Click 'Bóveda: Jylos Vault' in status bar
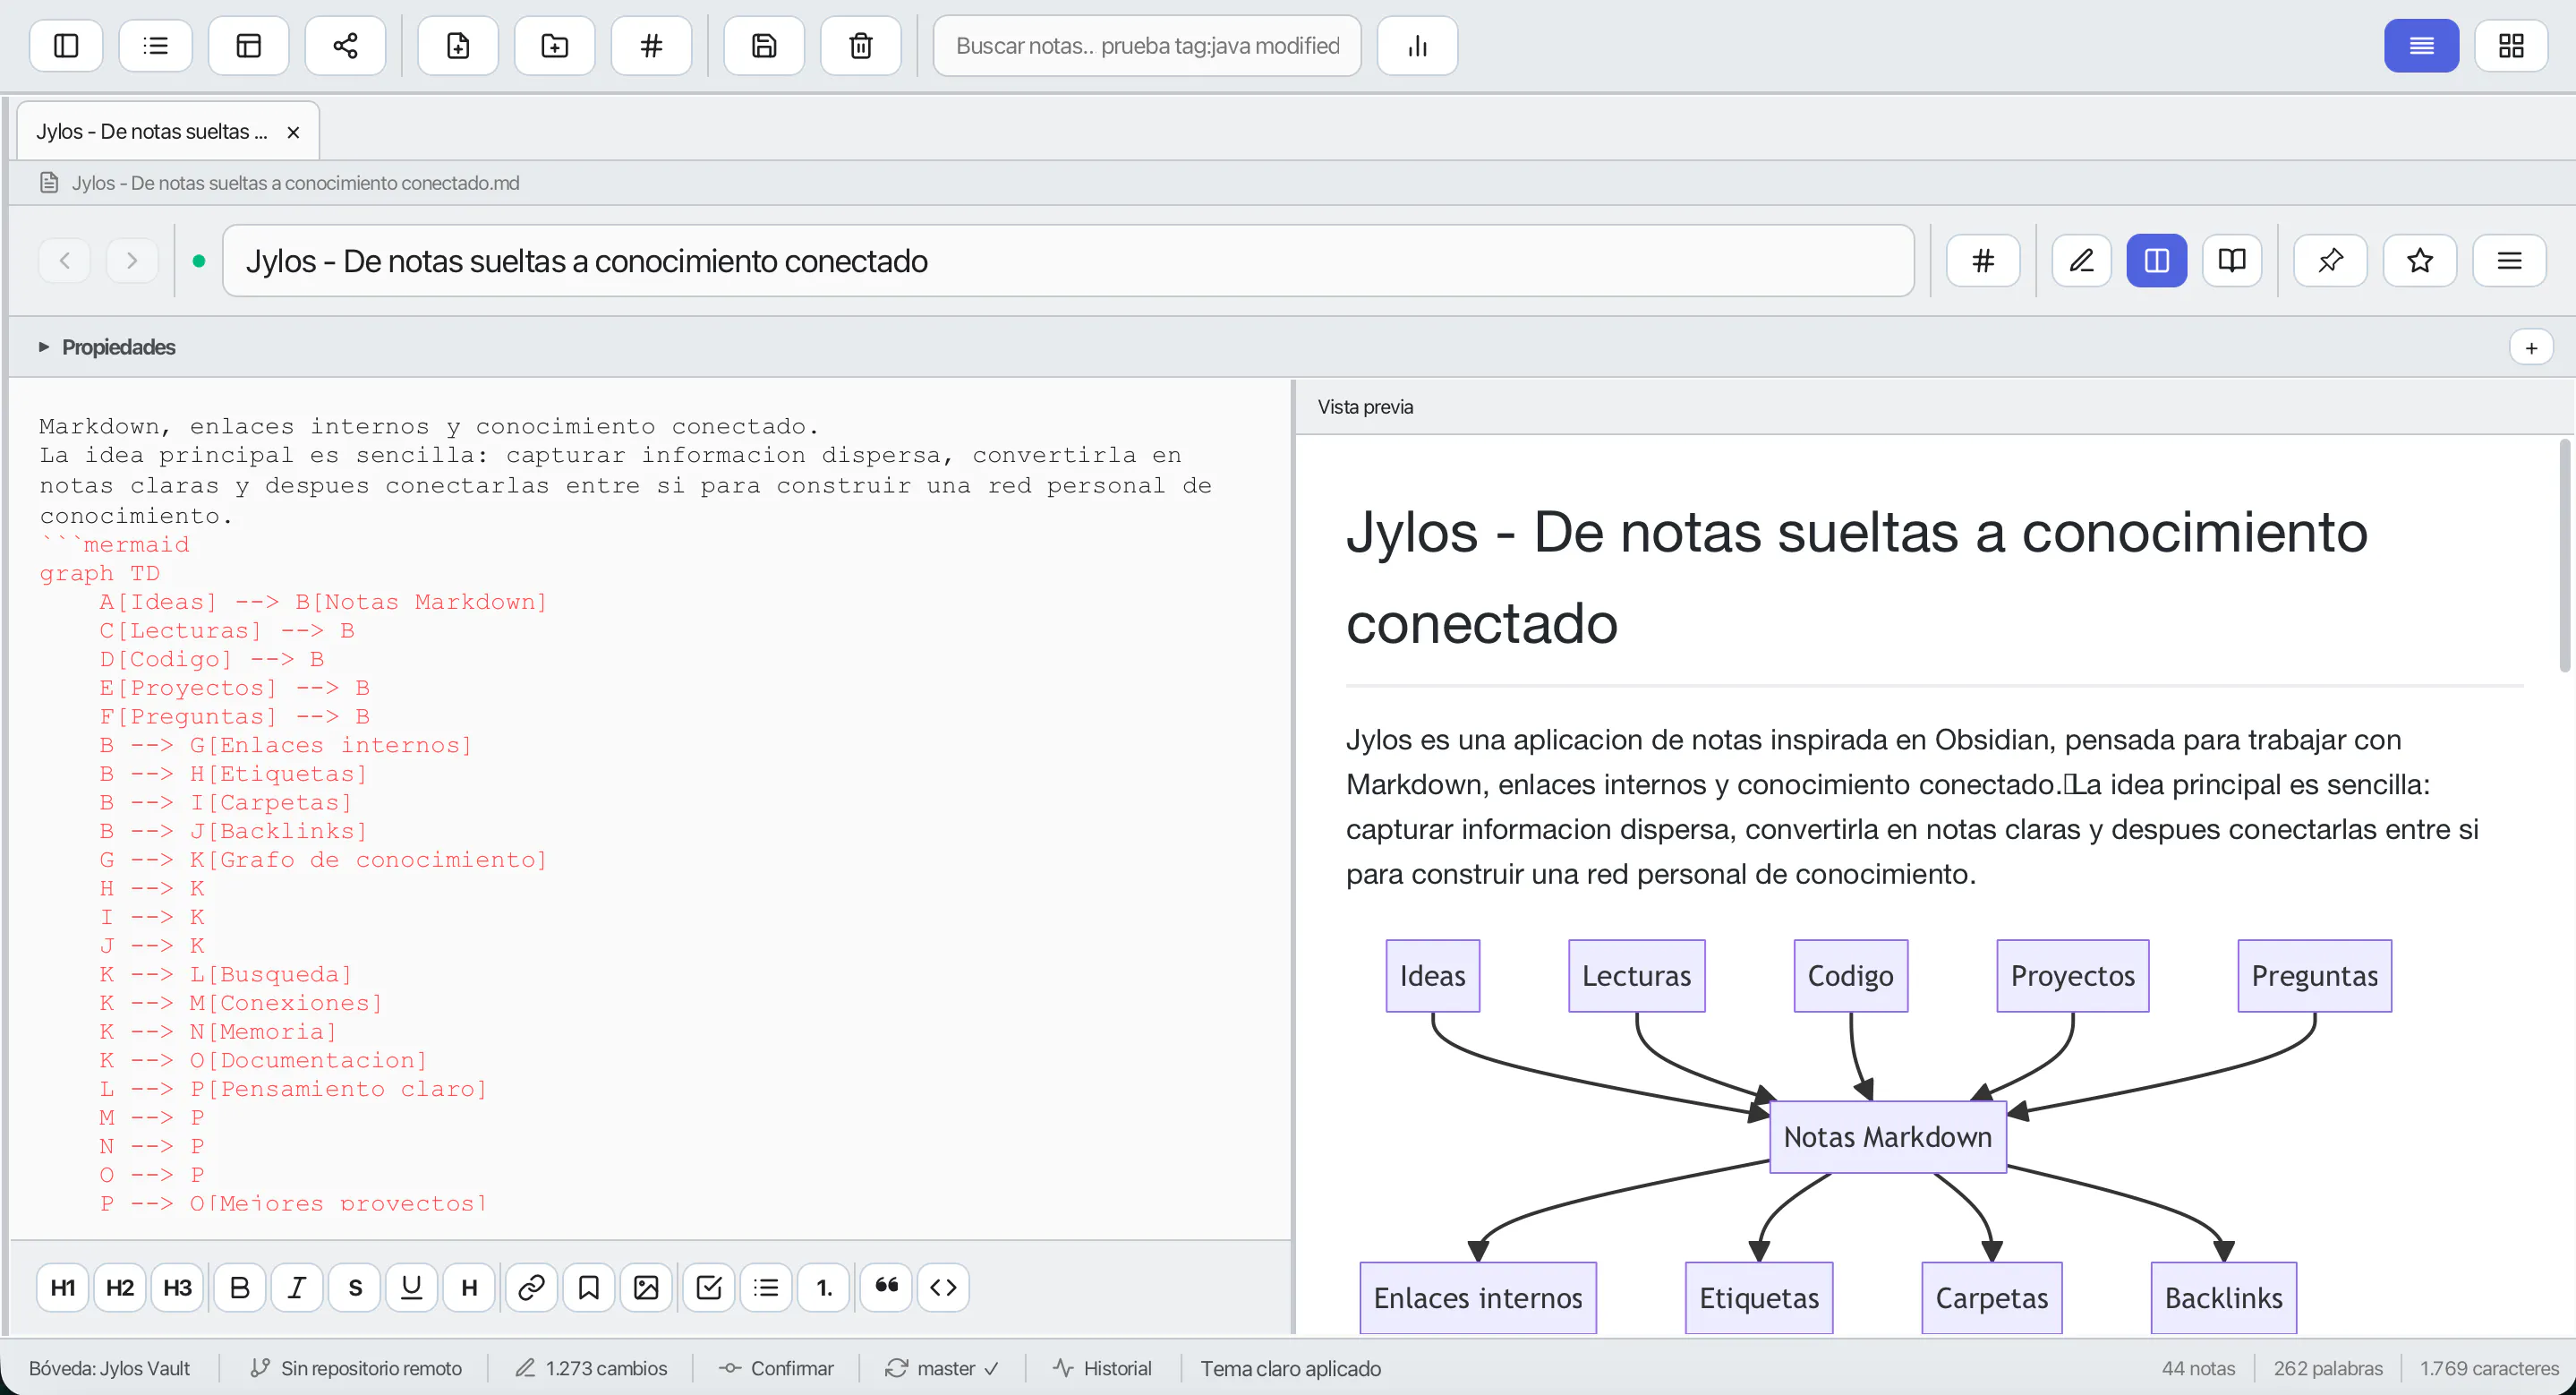This screenshot has width=2576, height=1395. pos(109,1368)
